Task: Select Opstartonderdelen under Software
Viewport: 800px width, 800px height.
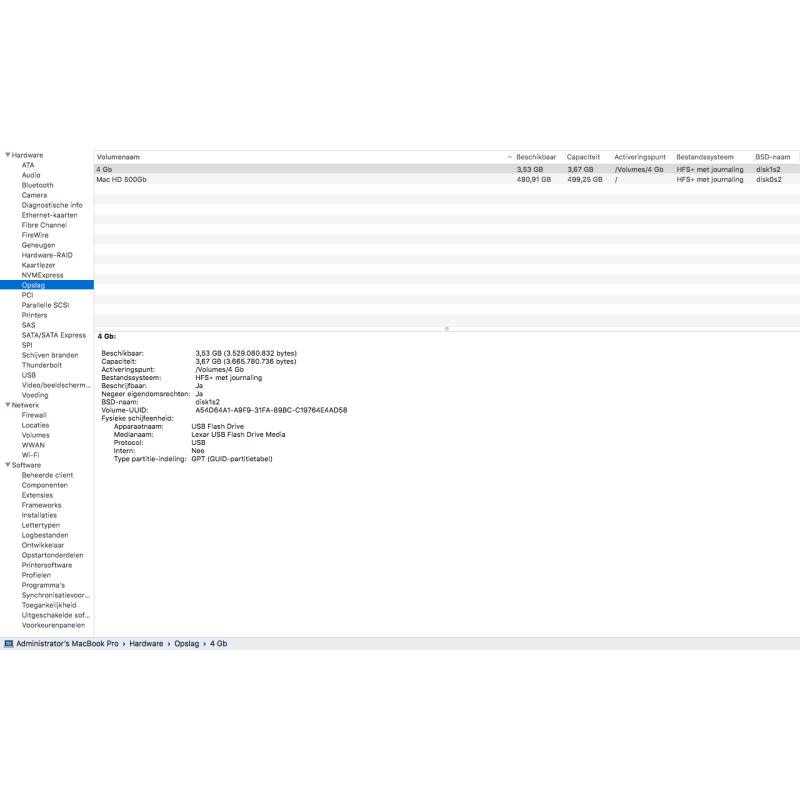Action: click(53, 555)
